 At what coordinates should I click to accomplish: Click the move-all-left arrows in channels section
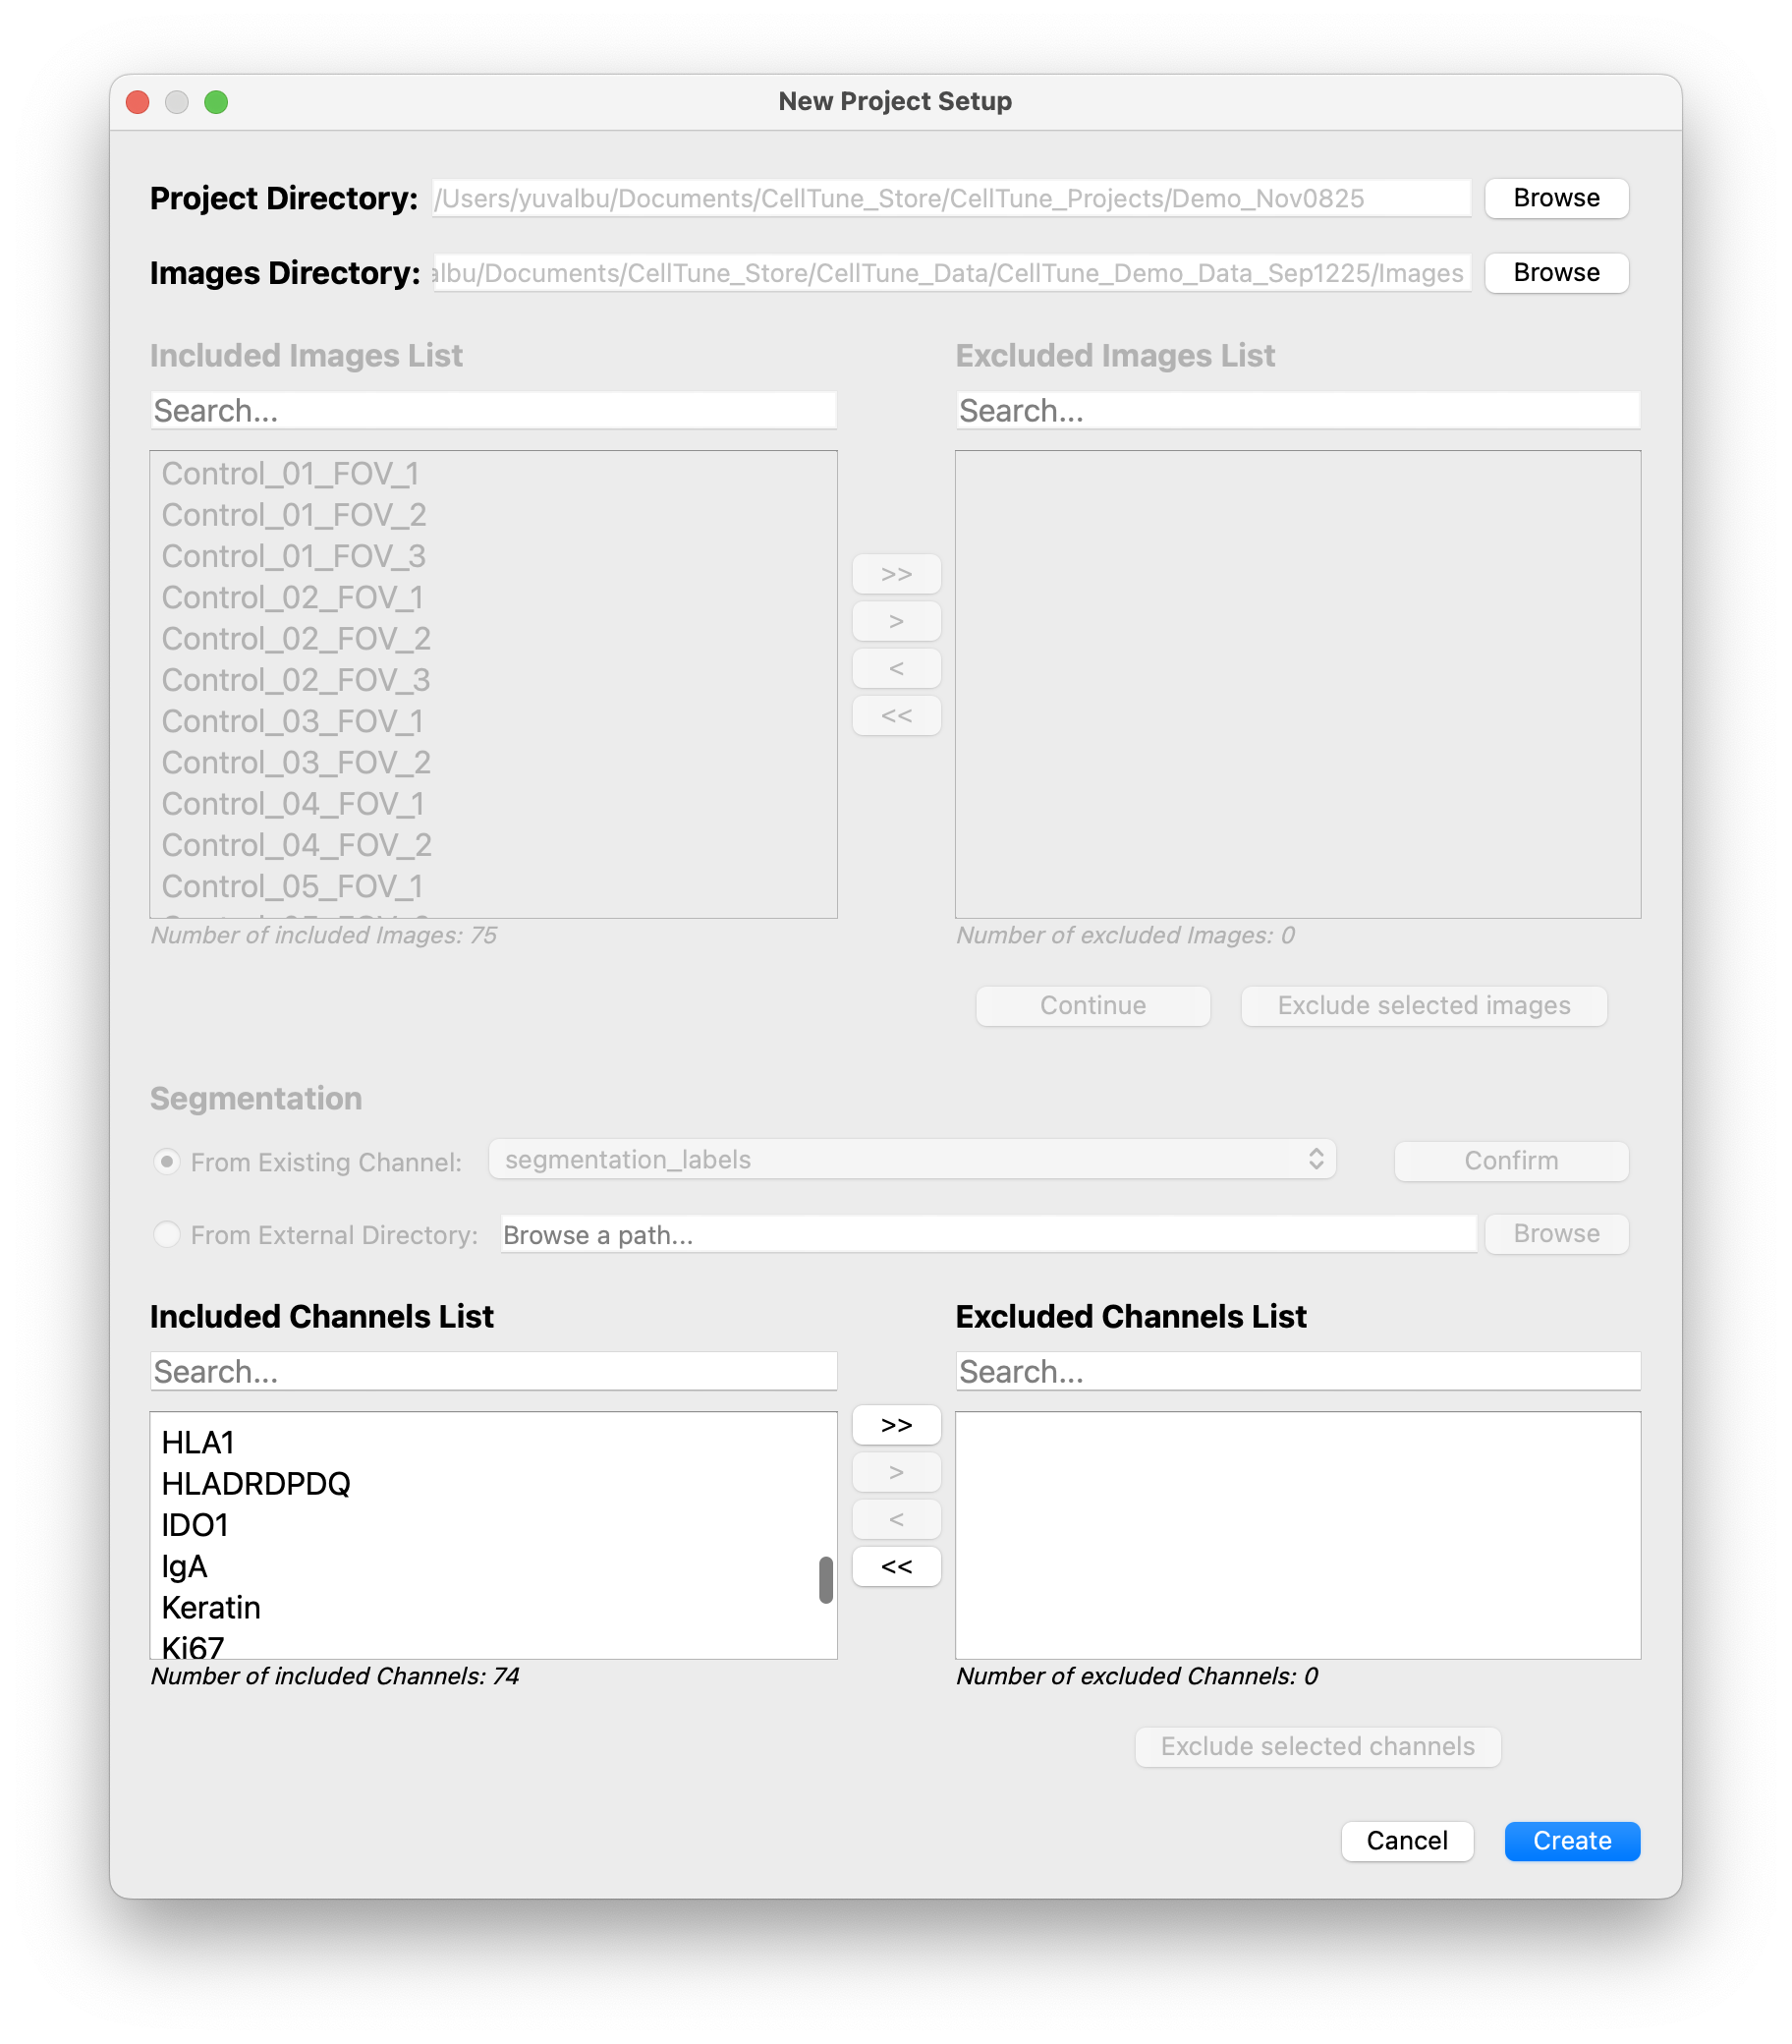click(x=896, y=1565)
